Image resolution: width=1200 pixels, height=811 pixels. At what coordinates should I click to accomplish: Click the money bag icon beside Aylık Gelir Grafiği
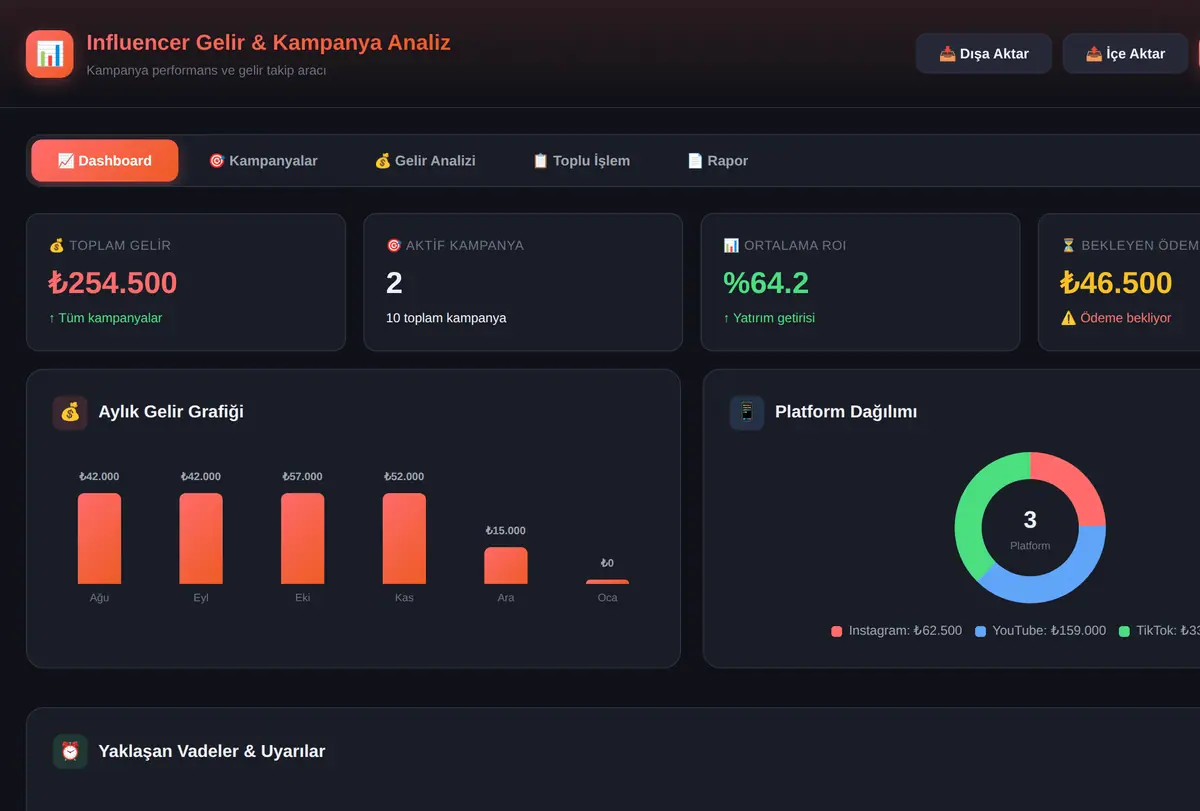point(70,412)
